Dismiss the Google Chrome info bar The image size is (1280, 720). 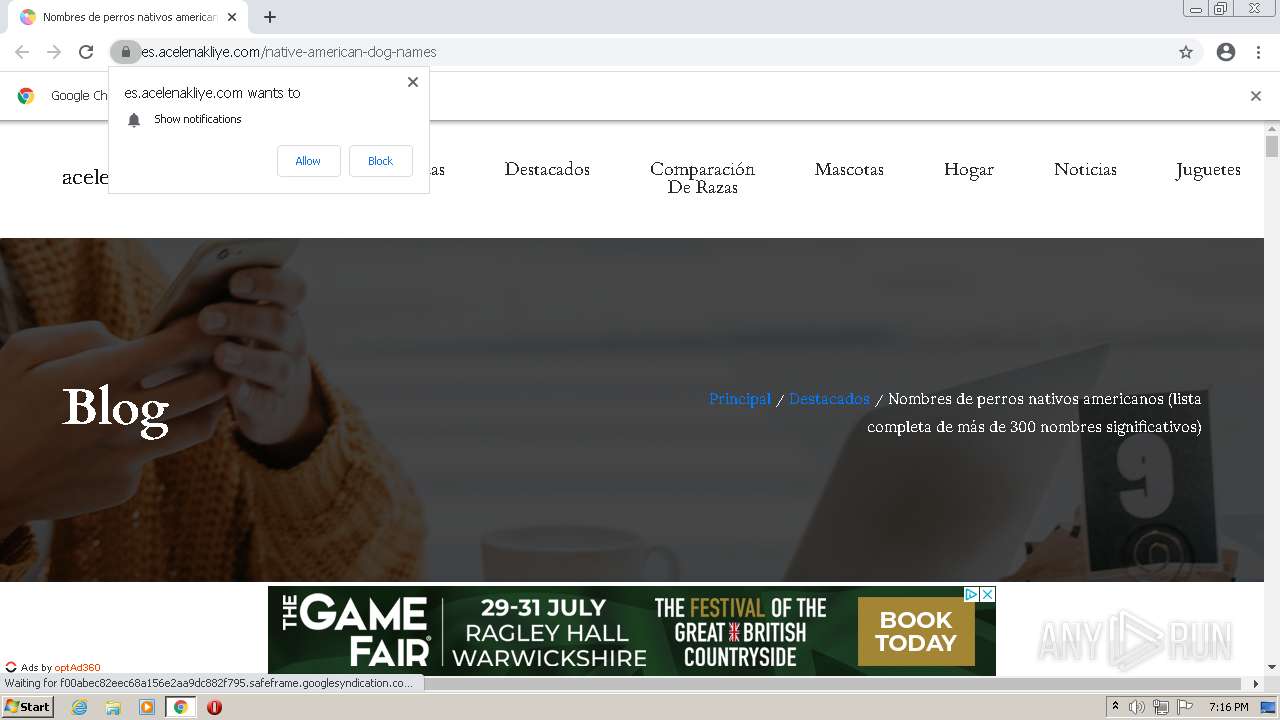point(1255,96)
